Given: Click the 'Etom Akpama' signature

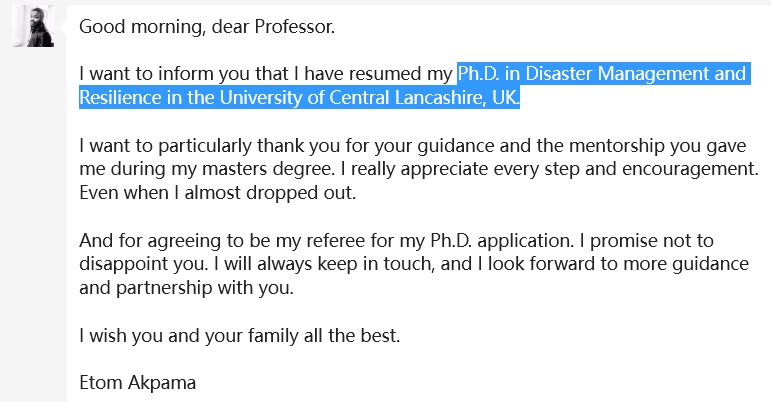Looking at the screenshot, I should click(138, 382).
